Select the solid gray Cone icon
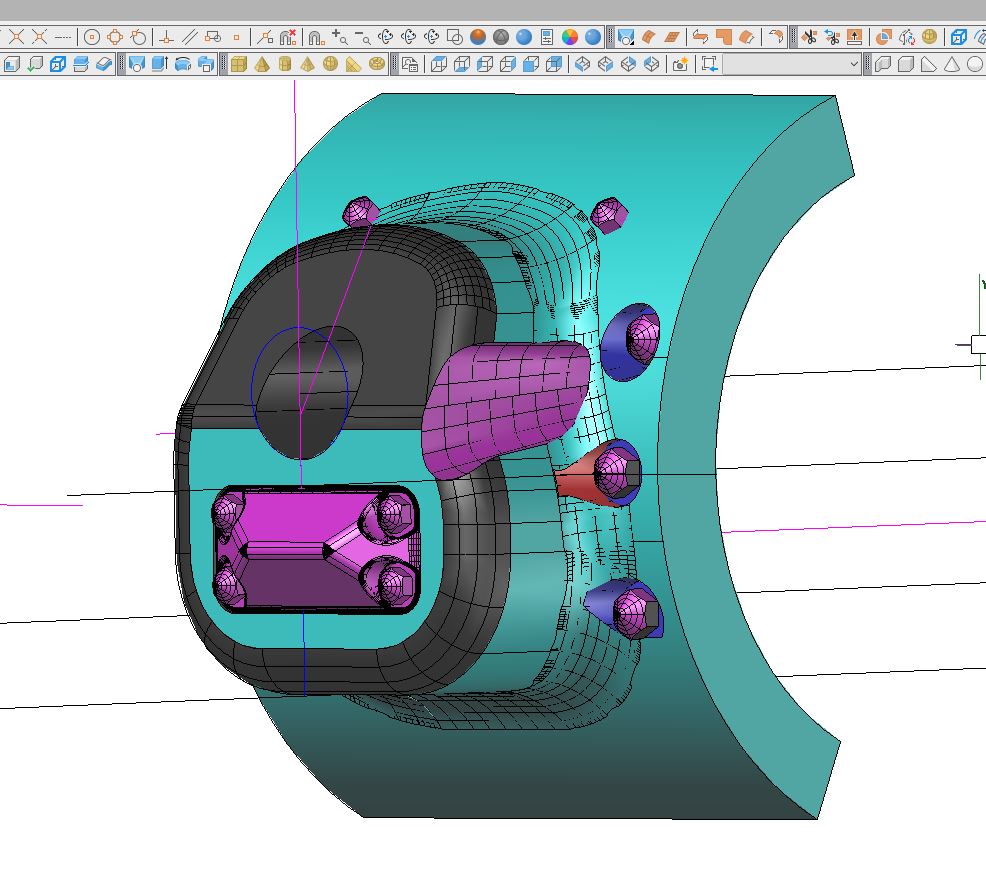 952,64
